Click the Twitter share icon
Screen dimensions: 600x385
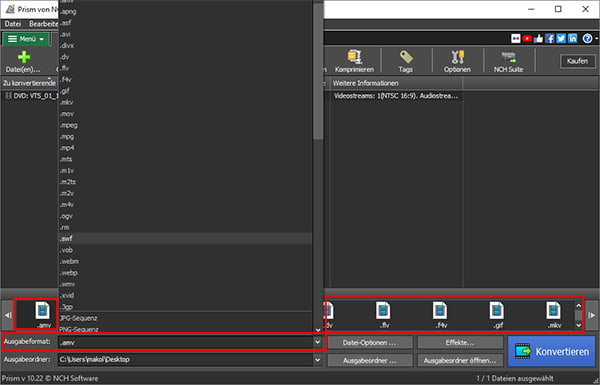tap(561, 39)
